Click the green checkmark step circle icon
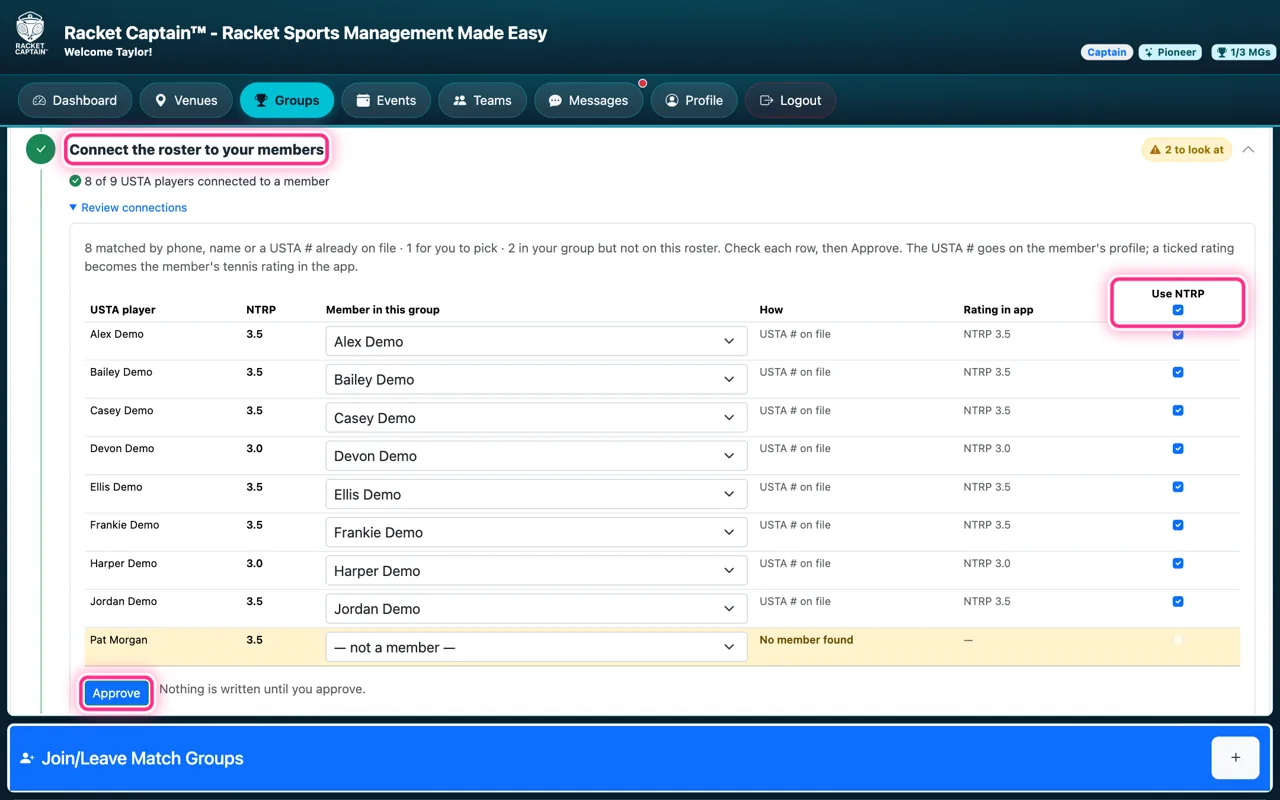This screenshot has width=1280, height=800. click(40, 149)
